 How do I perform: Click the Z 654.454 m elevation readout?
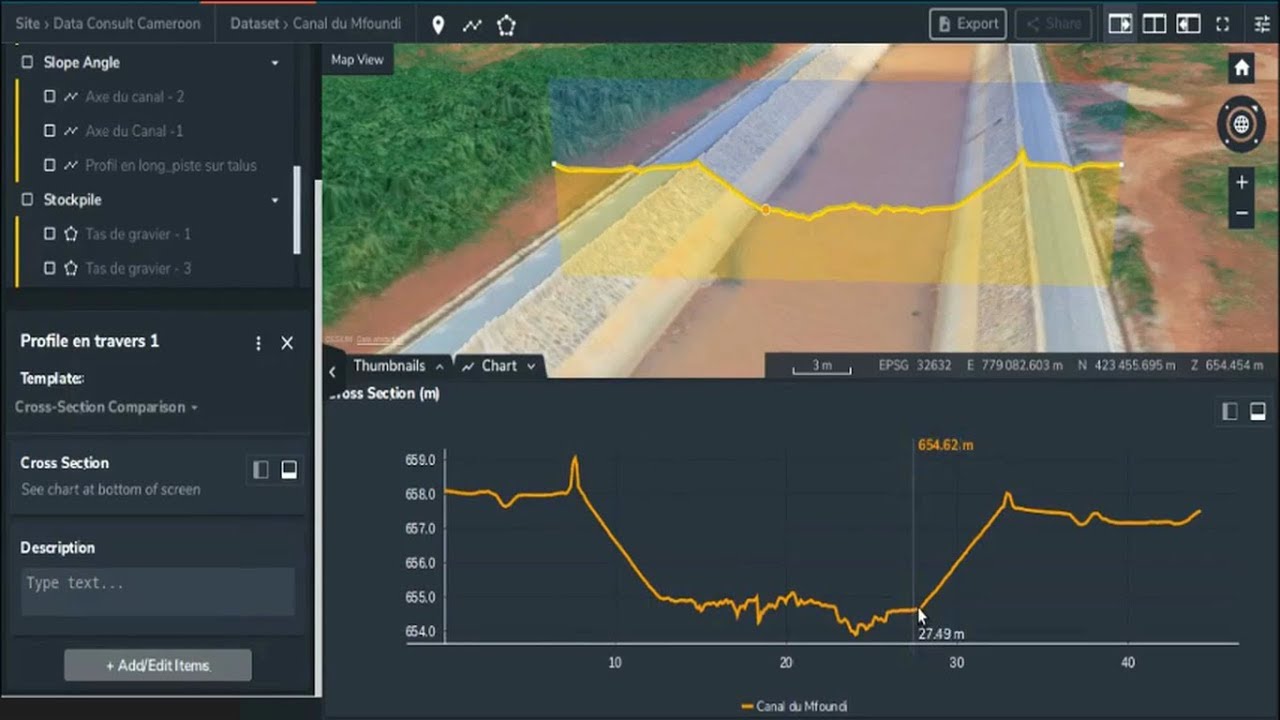tap(1227, 365)
